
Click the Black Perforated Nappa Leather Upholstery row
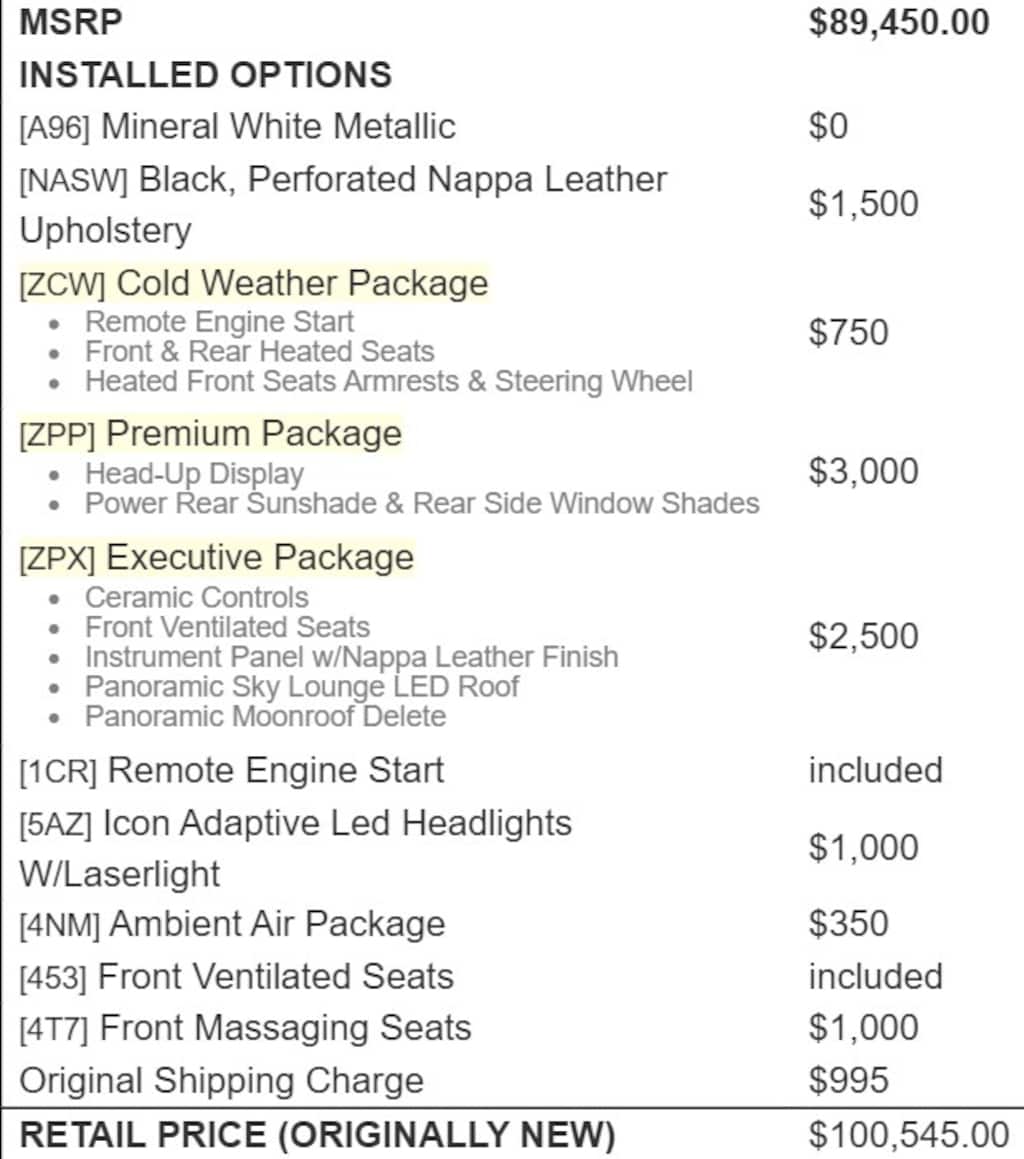[342, 204]
